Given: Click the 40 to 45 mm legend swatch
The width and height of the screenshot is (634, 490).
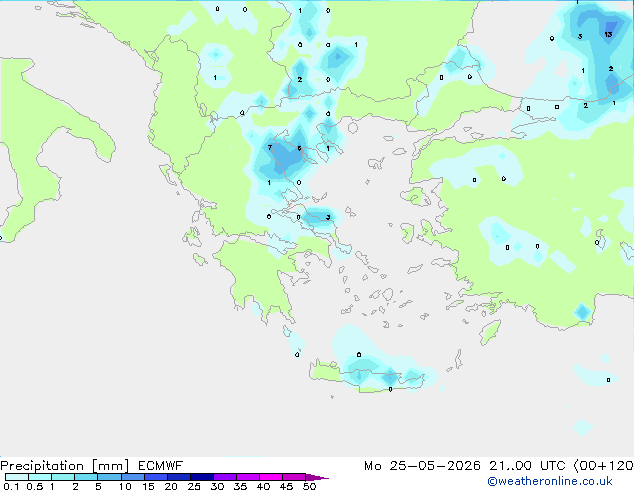Looking at the screenshot, I should (271, 477).
